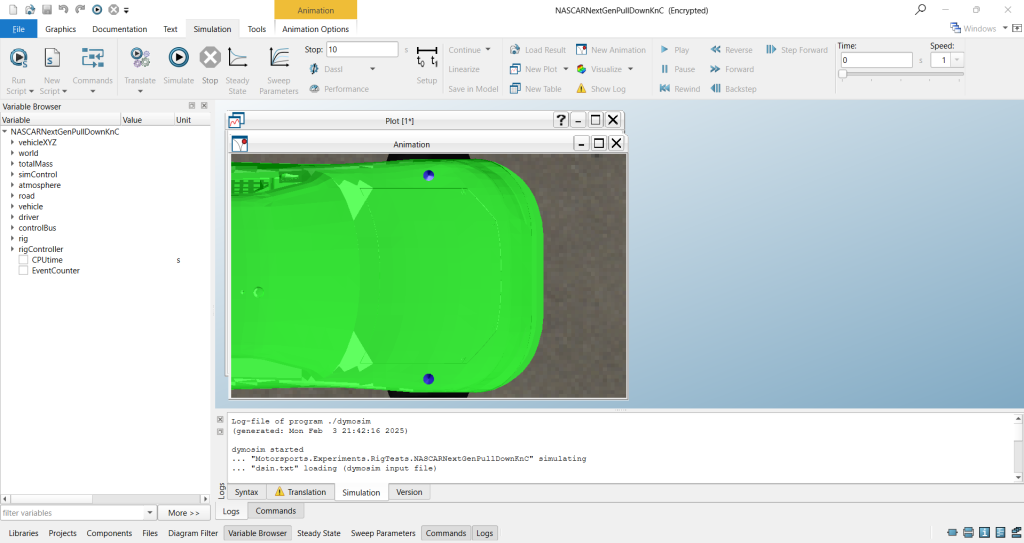Screen dimensions: 1024x543
Task: Switch to the Syntax log tab
Action: (246, 492)
